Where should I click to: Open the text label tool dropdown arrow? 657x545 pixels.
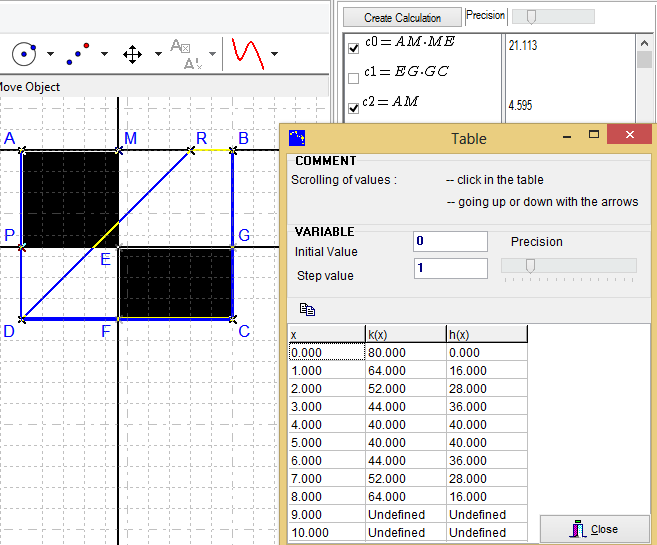pos(212,54)
